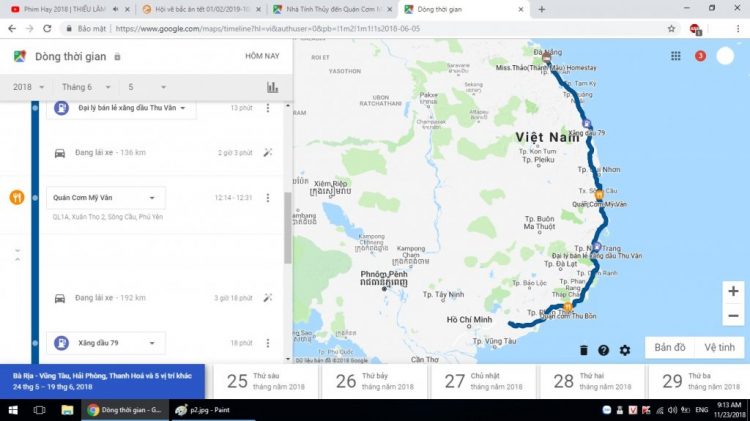Select day 29 Thứ ba card

698,381
